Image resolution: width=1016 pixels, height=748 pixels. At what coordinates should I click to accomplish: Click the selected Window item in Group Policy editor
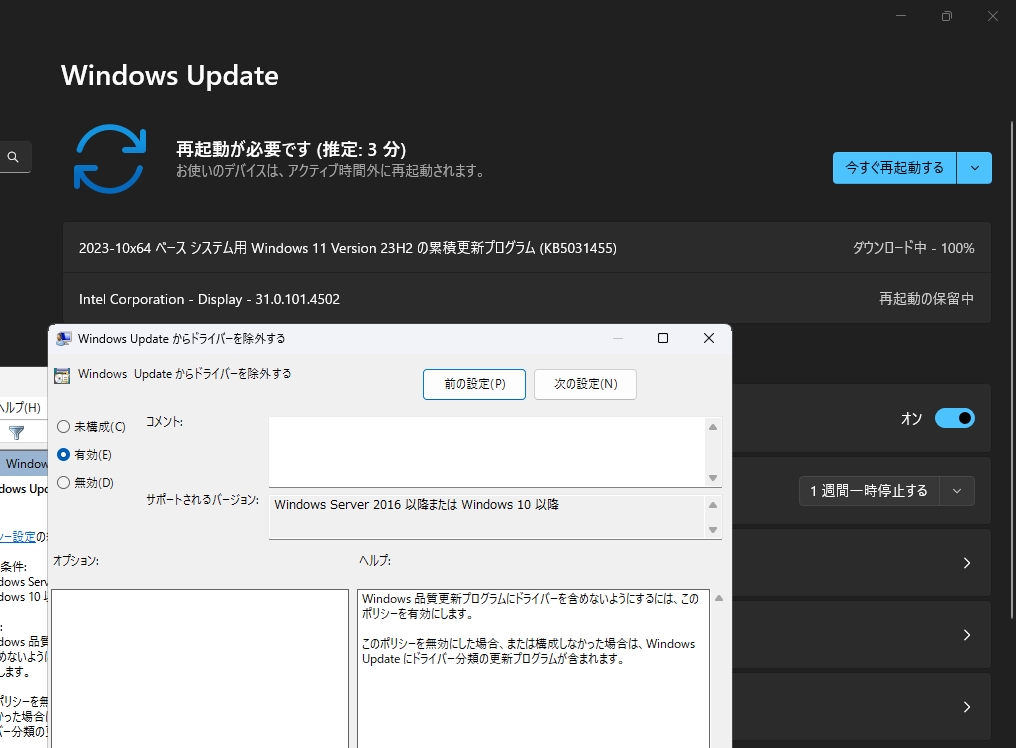[24, 463]
